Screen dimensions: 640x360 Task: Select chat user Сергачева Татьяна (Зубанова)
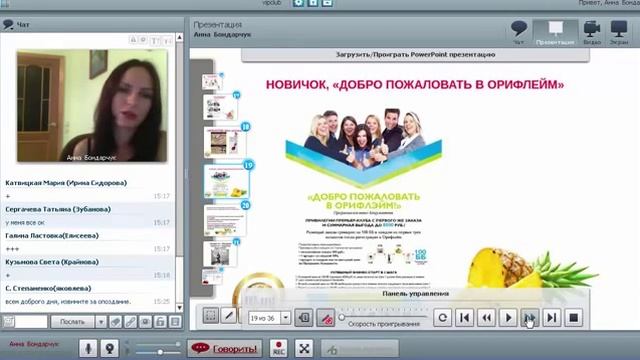point(58,209)
